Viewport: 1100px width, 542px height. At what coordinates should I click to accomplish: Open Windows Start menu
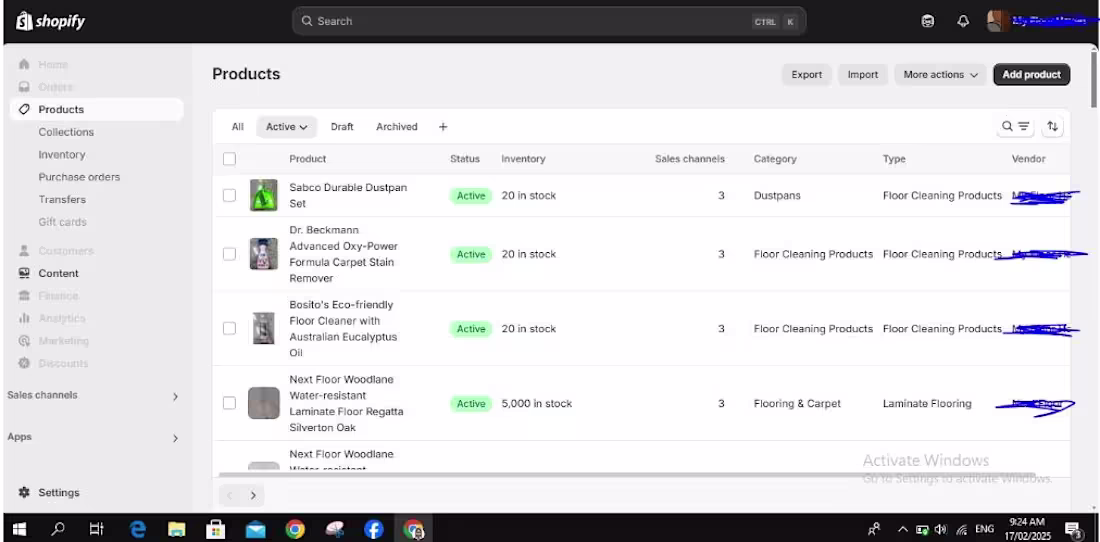(x=19, y=529)
